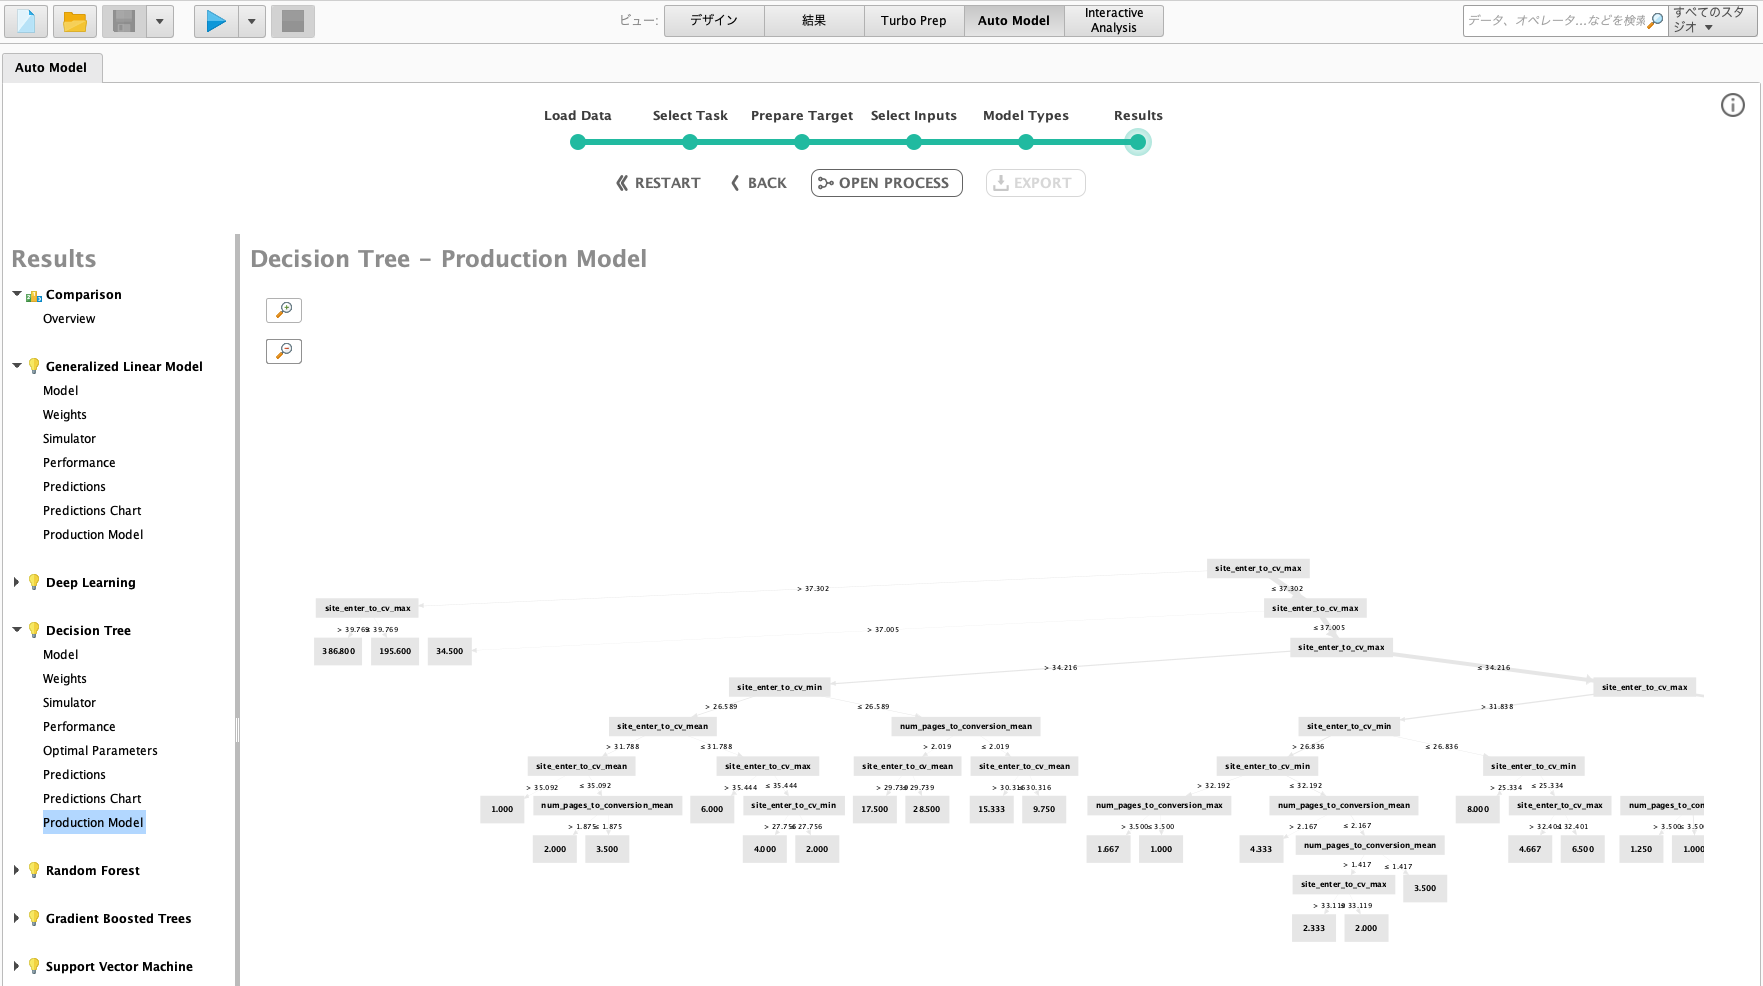Open dropdown arrow next to save icon

click(x=160, y=21)
